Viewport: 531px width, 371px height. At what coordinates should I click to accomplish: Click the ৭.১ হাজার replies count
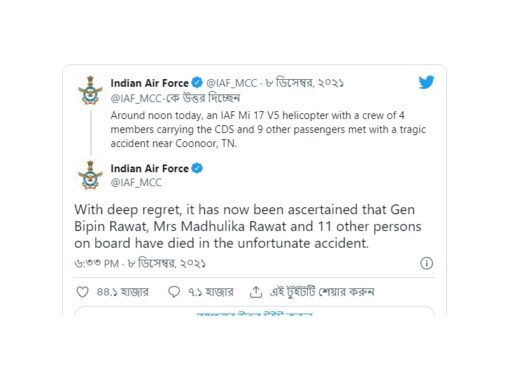(x=211, y=292)
